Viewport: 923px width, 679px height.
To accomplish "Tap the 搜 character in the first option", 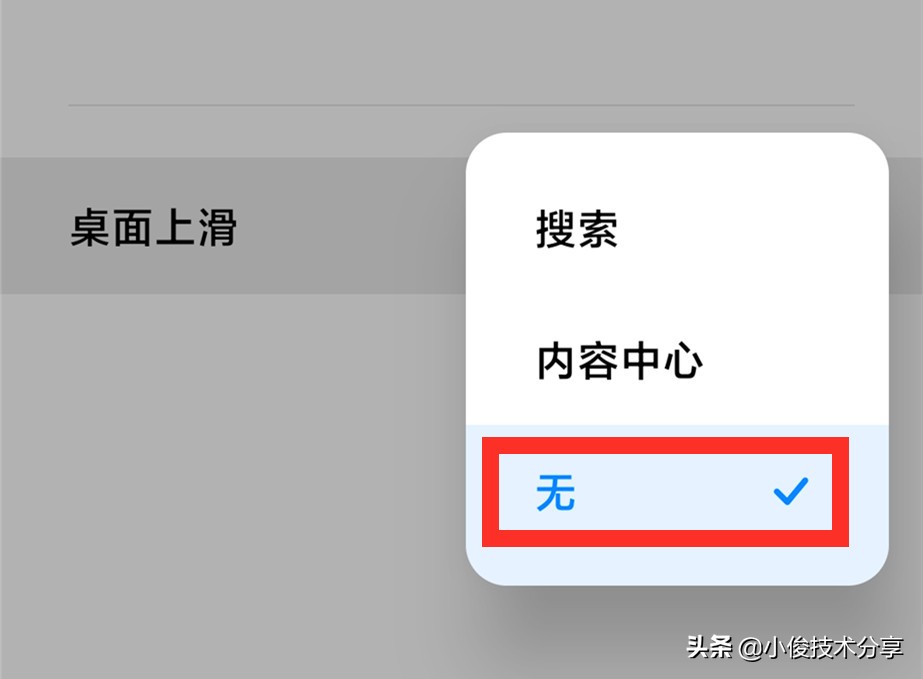I will [x=555, y=228].
